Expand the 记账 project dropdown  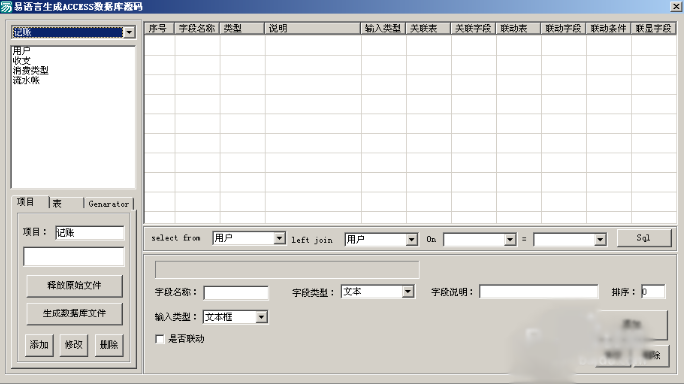129,32
